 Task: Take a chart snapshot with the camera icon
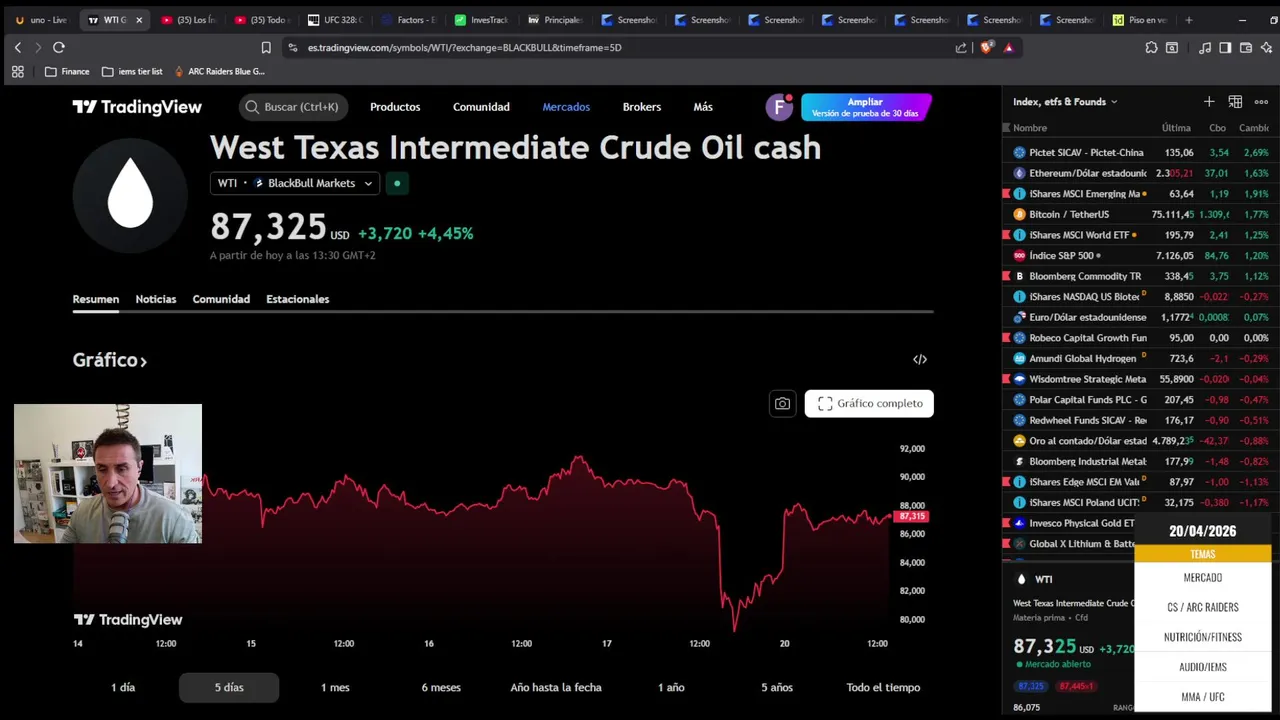[782, 403]
